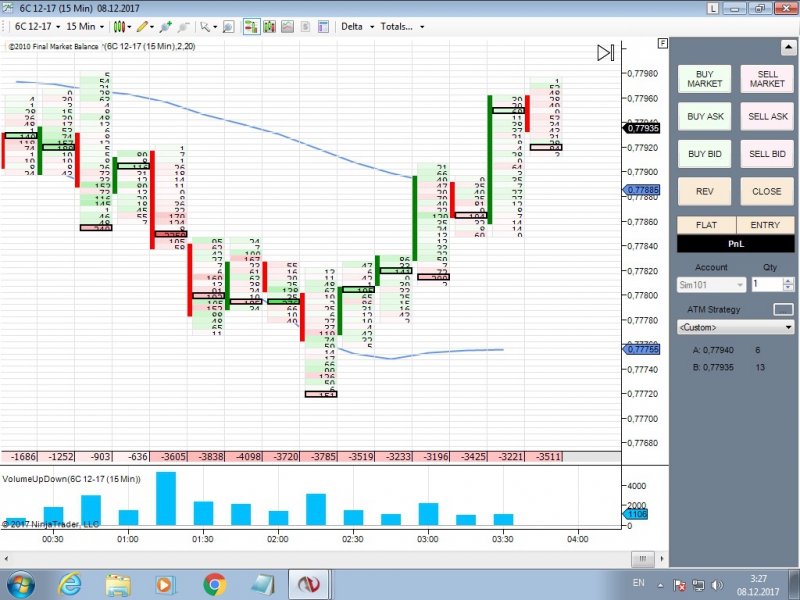Click the ENTRY button
The width and height of the screenshot is (800, 600).
765,225
